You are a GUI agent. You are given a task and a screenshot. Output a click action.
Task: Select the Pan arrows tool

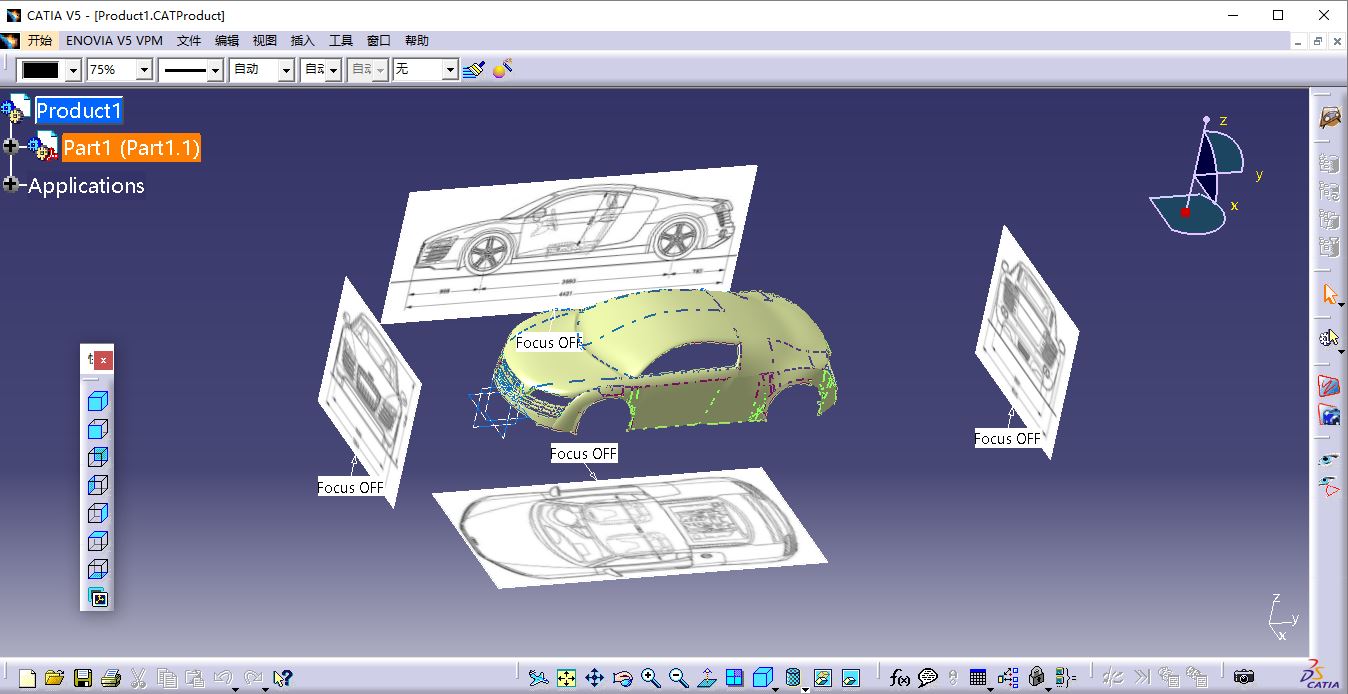[x=595, y=678]
